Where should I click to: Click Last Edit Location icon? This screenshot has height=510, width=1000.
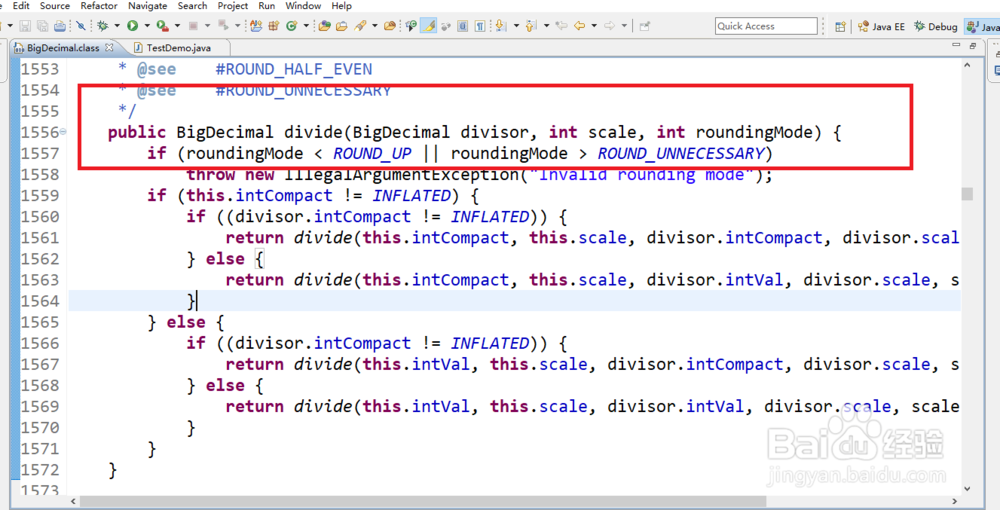(561, 26)
